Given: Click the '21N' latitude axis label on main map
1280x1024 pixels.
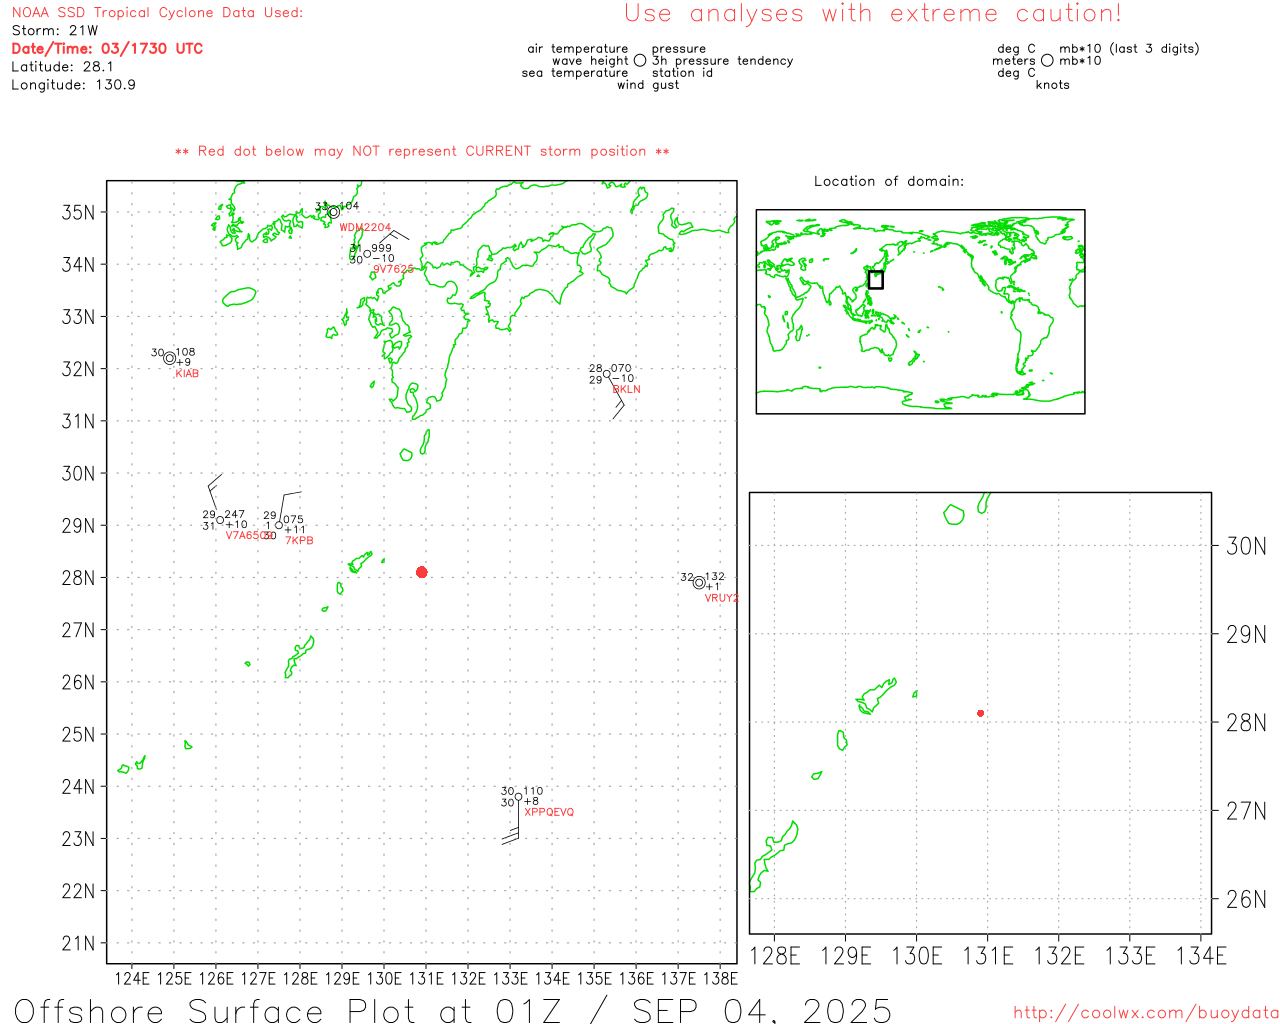Looking at the screenshot, I should click(x=78, y=943).
